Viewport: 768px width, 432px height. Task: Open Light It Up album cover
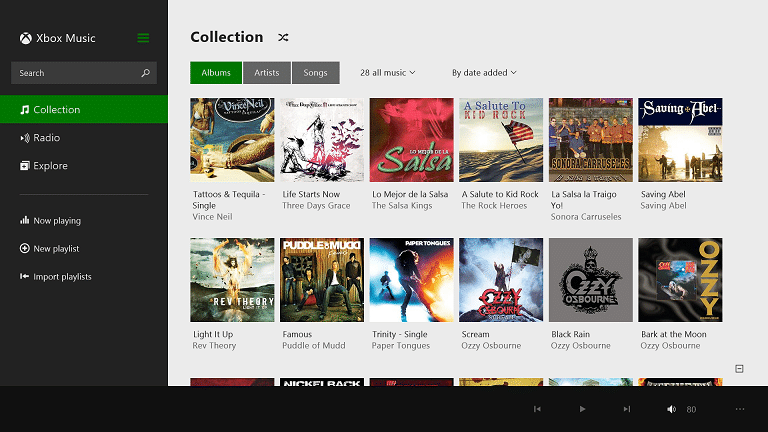tap(232, 280)
